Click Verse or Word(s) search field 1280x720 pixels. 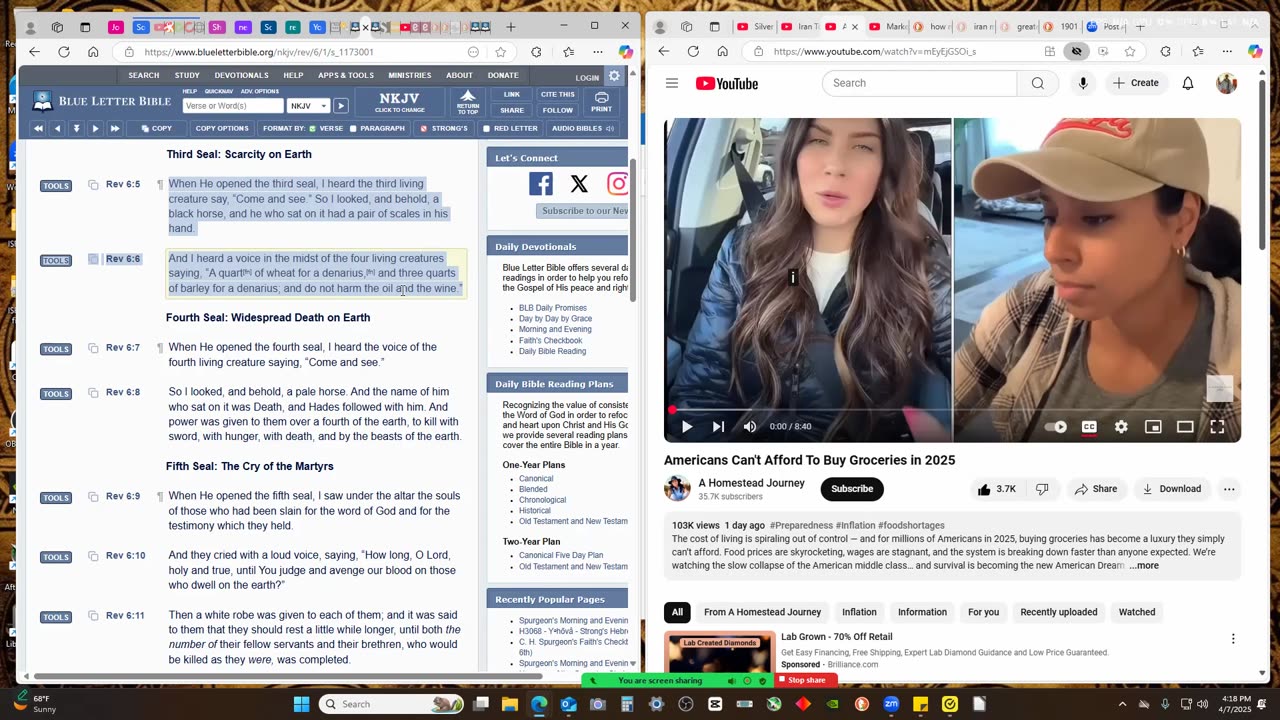233,106
